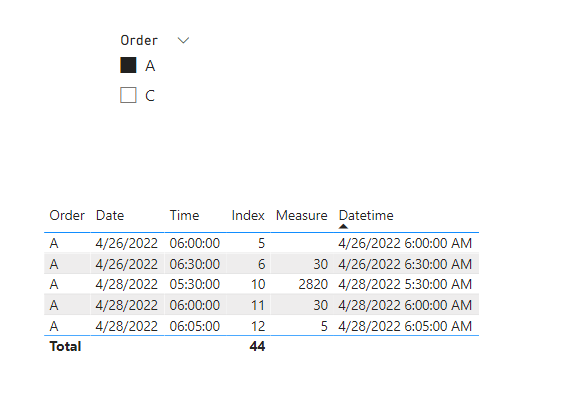The height and width of the screenshot is (404, 588).
Task: Click Index cell with value 5
Action: pyautogui.click(x=261, y=243)
